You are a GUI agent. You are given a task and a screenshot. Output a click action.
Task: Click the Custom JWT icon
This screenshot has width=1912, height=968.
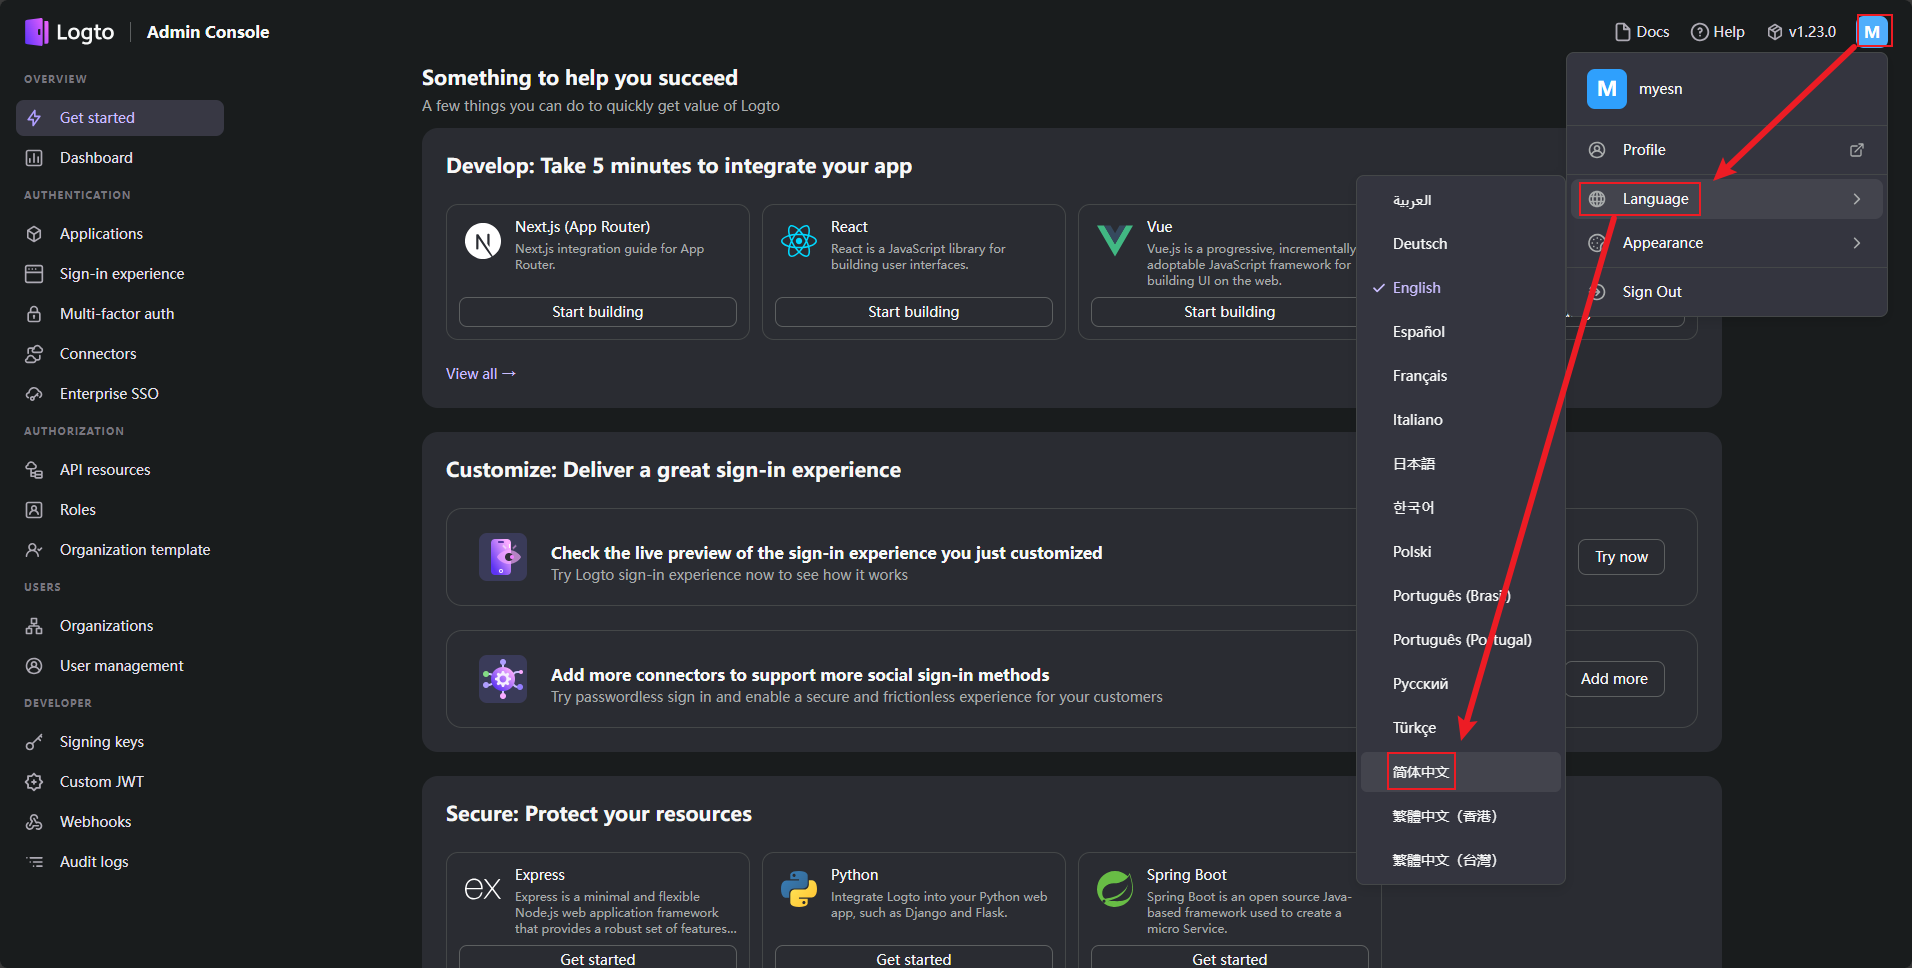click(34, 782)
